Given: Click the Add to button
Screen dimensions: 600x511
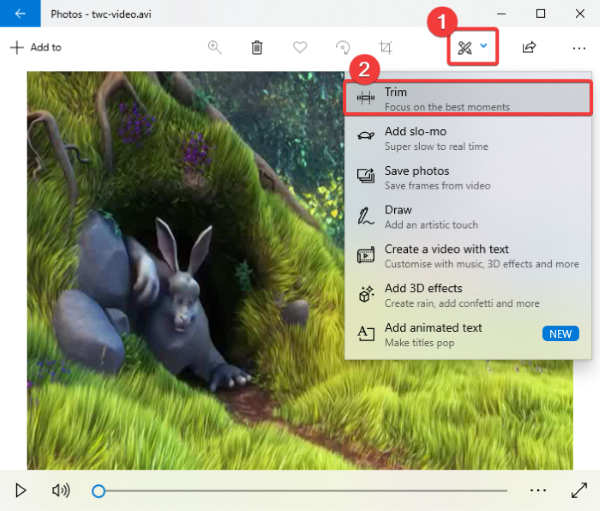Looking at the screenshot, I should point(36,47).
